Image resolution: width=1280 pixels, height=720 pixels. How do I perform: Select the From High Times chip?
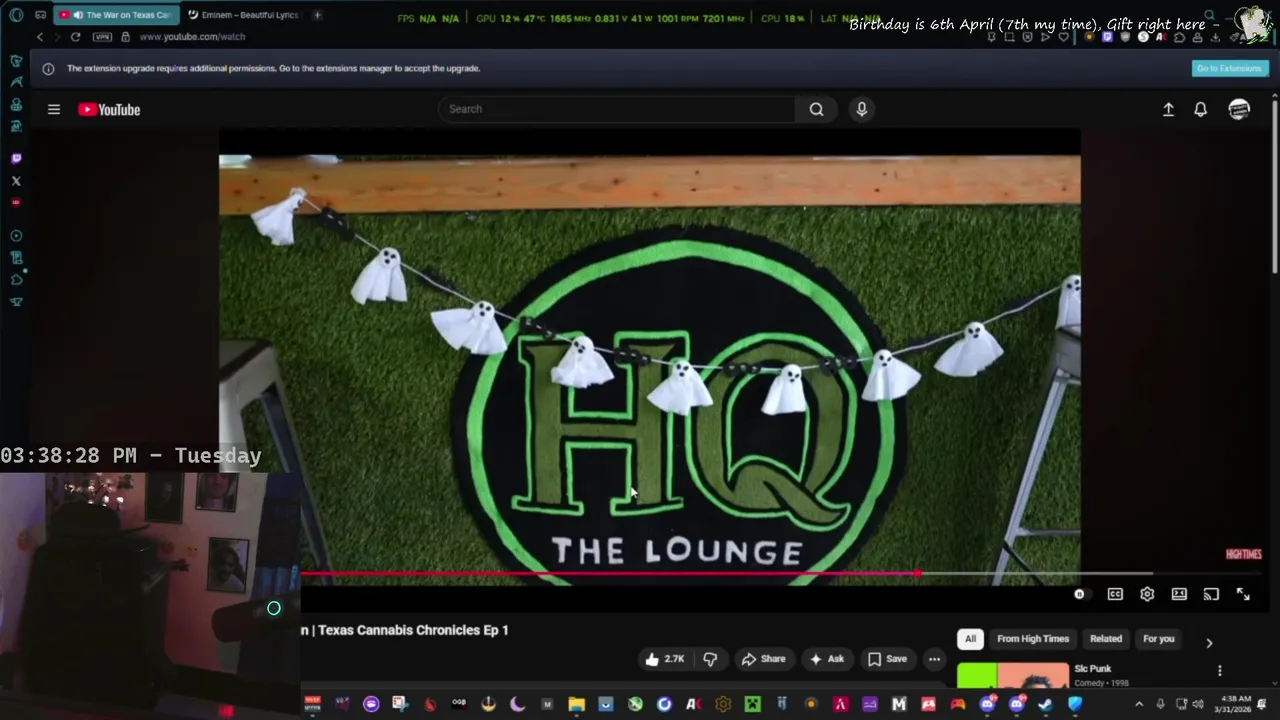[1033, 639]
